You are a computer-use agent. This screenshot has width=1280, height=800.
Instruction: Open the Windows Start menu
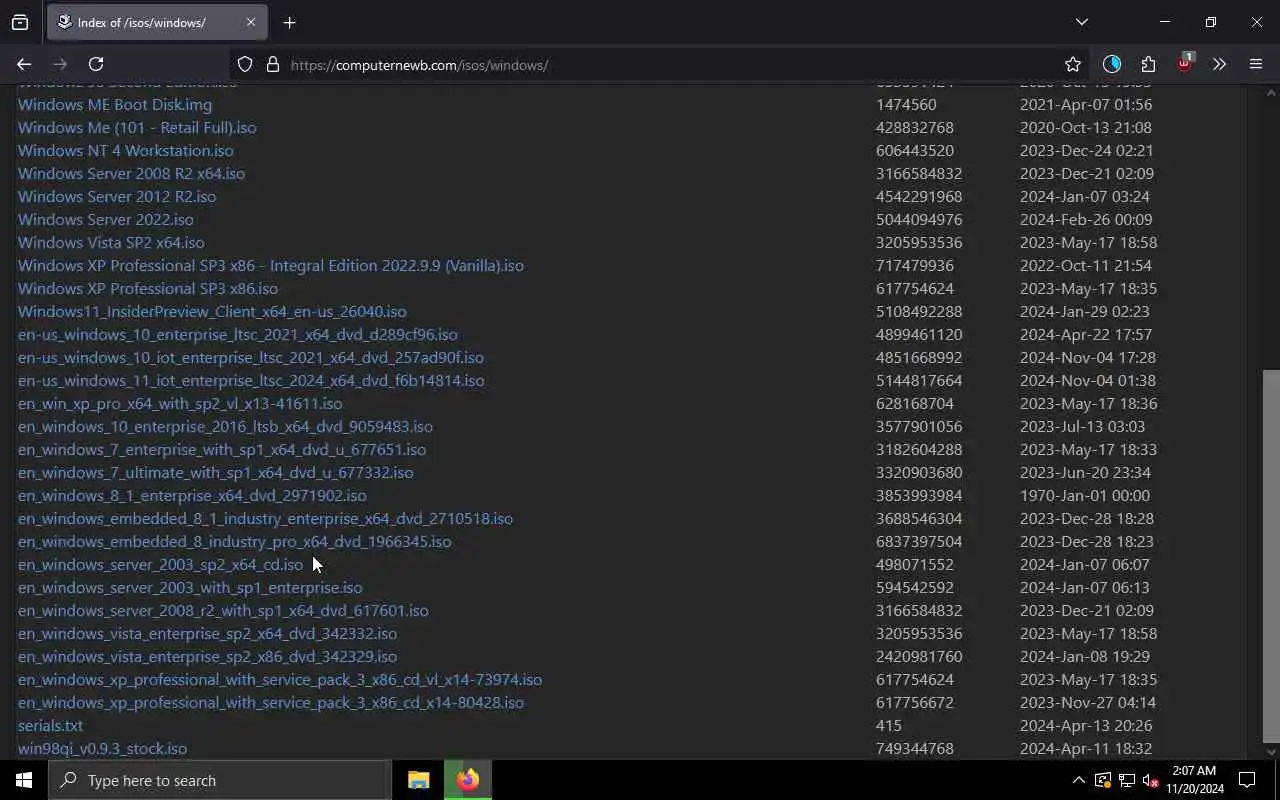click(x=24, y=780)
